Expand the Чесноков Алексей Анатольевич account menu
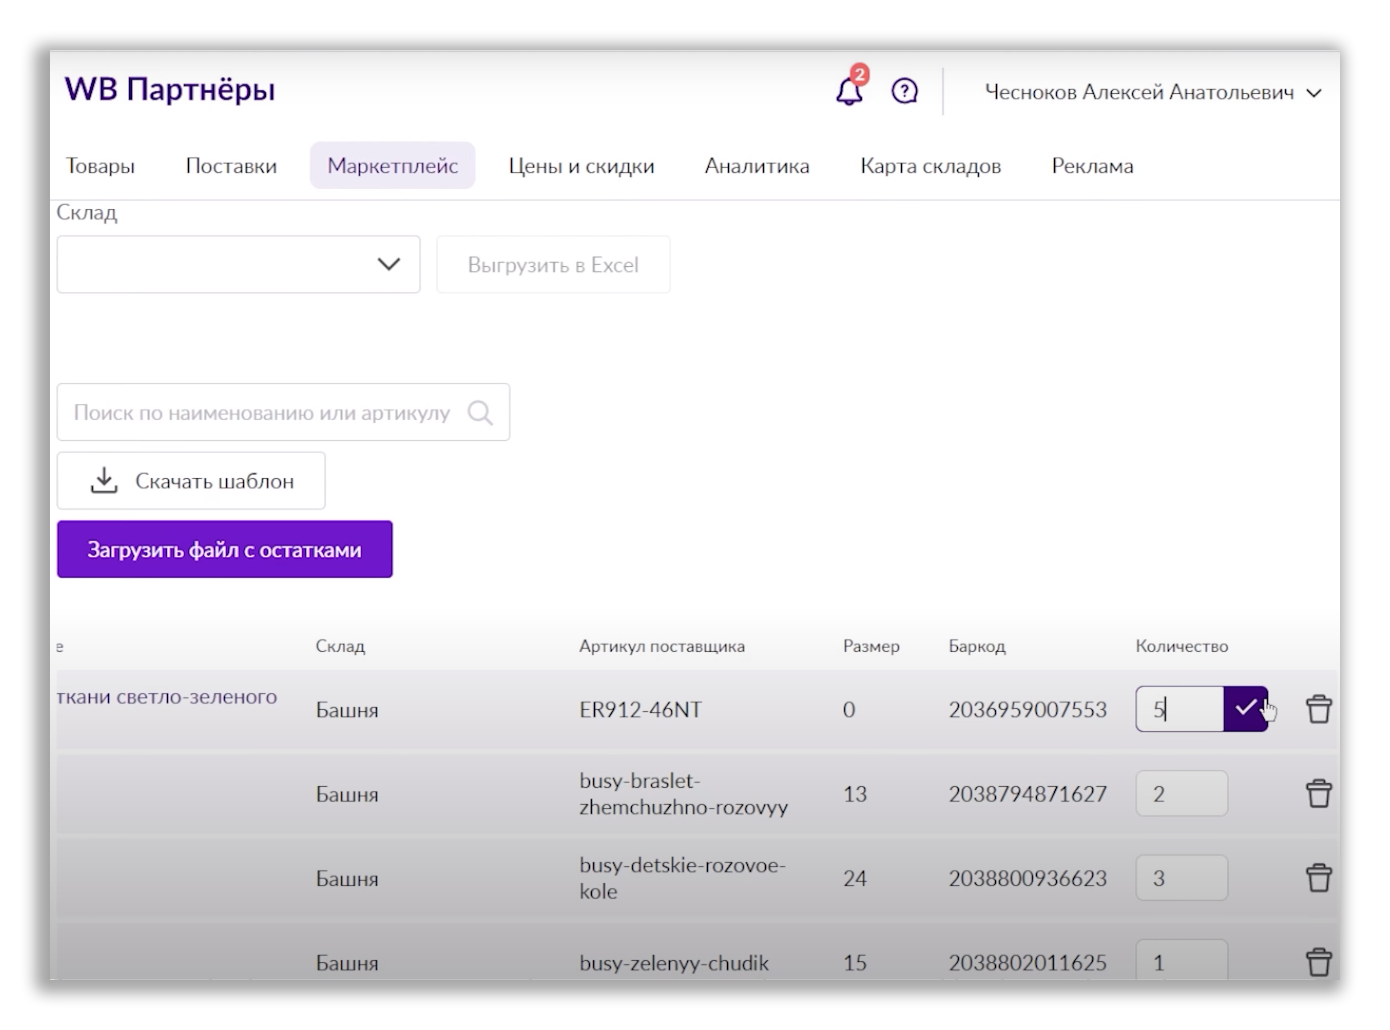Screen dimensions: 1390x1030 1153,92
